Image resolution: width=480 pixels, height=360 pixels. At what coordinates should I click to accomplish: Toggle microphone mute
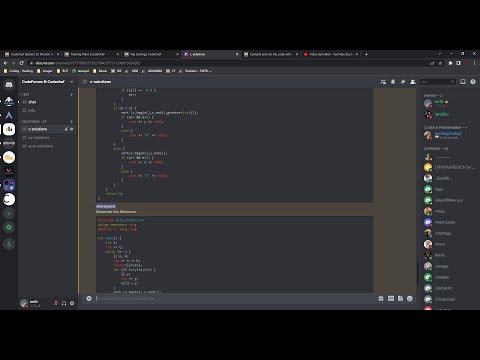pos(56,303)
